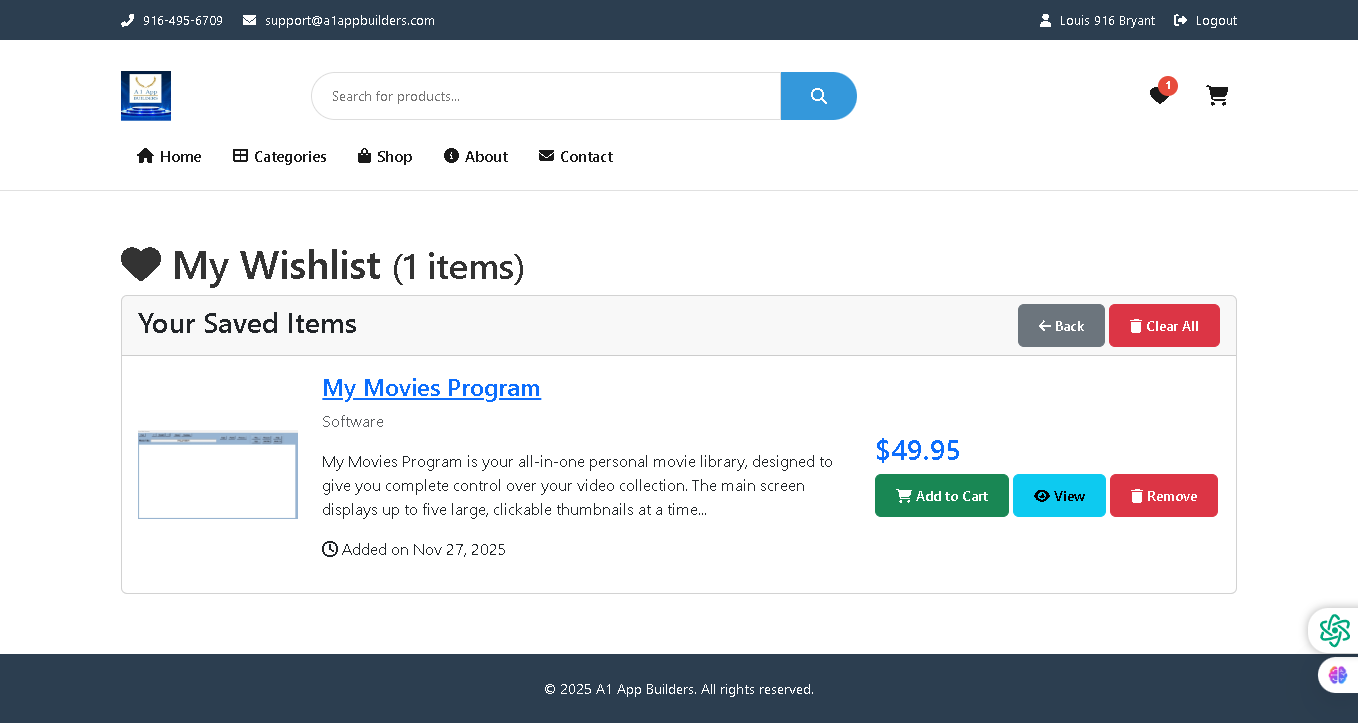The image size is (1358, 723).
Task: Go to the Home menu item
Action: 169,156
